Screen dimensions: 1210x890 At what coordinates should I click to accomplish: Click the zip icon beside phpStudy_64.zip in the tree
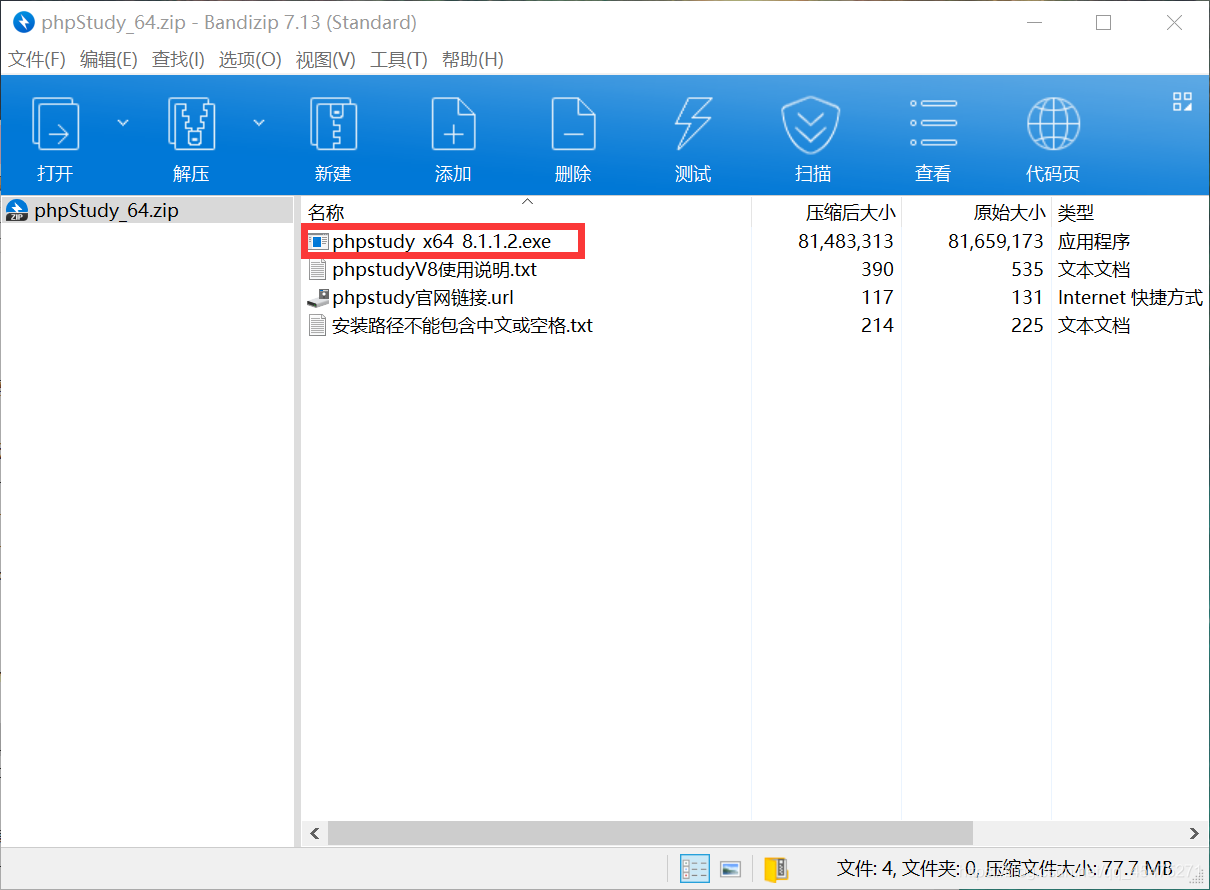click(17, 210)
